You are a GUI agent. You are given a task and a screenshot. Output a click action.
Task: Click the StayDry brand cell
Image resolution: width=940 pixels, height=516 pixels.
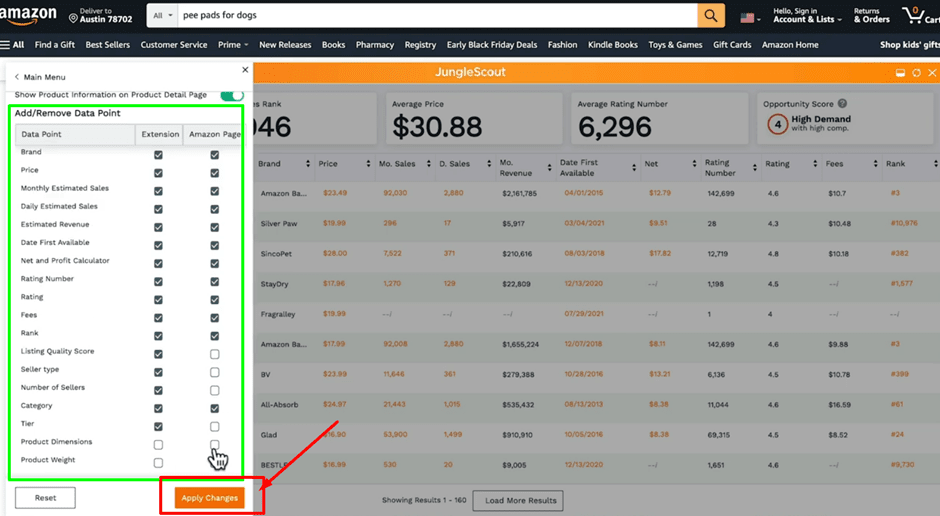click(x=274, y=284)
